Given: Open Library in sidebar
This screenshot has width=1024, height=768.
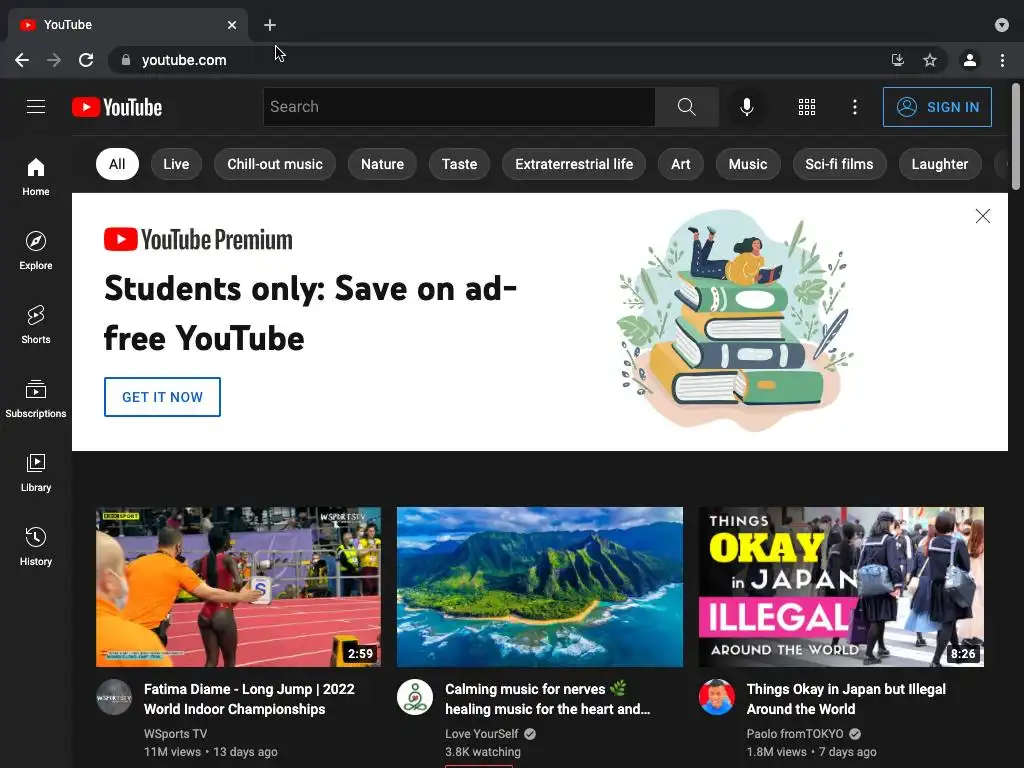Looking at the screenshot, I should pyautogui.click(x=36, y=472).
